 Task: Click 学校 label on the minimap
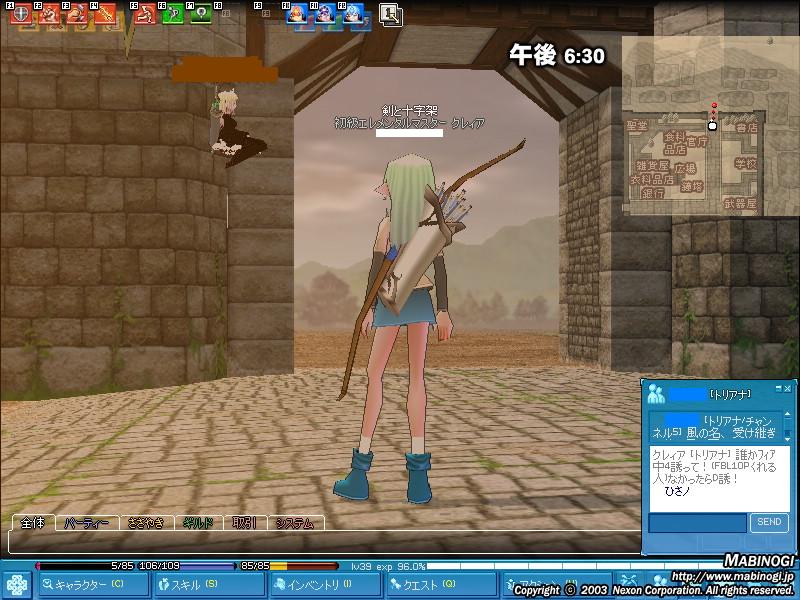pos(745,164)
